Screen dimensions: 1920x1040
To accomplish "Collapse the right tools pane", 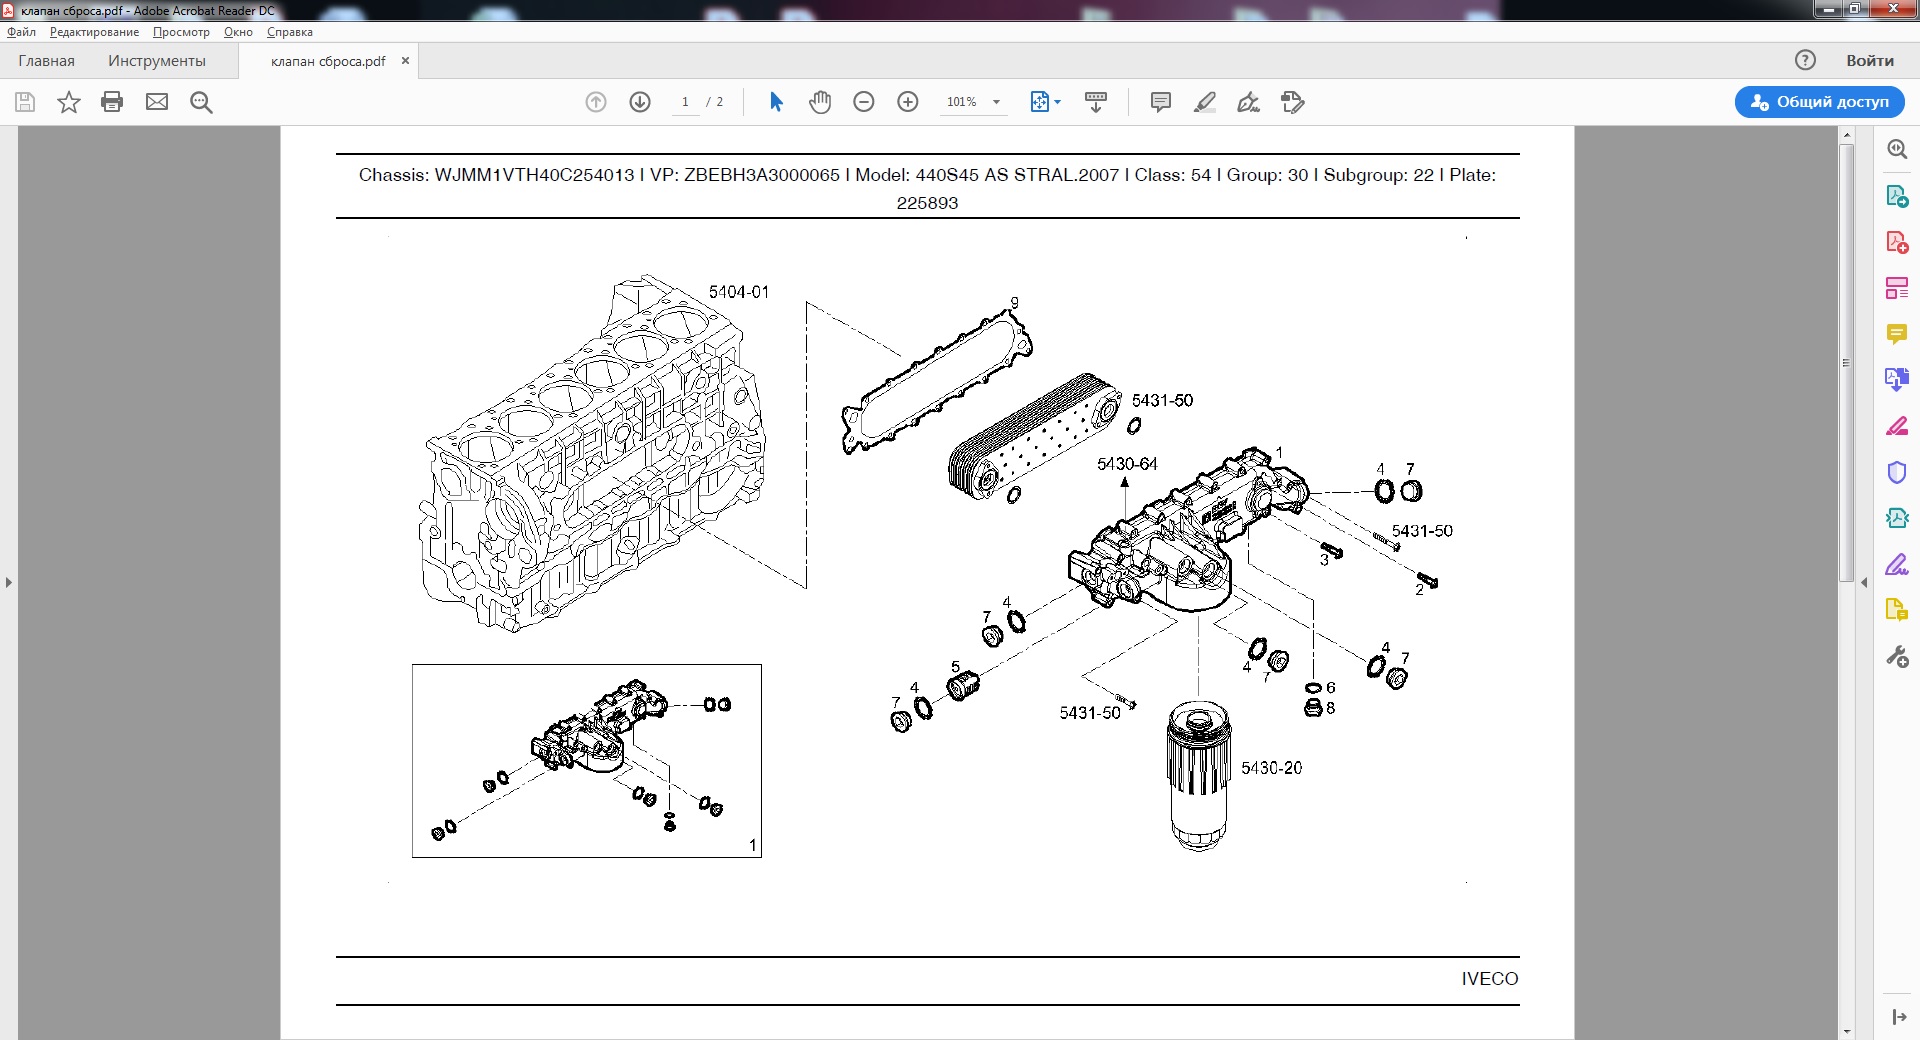I will pos(1864,582).
